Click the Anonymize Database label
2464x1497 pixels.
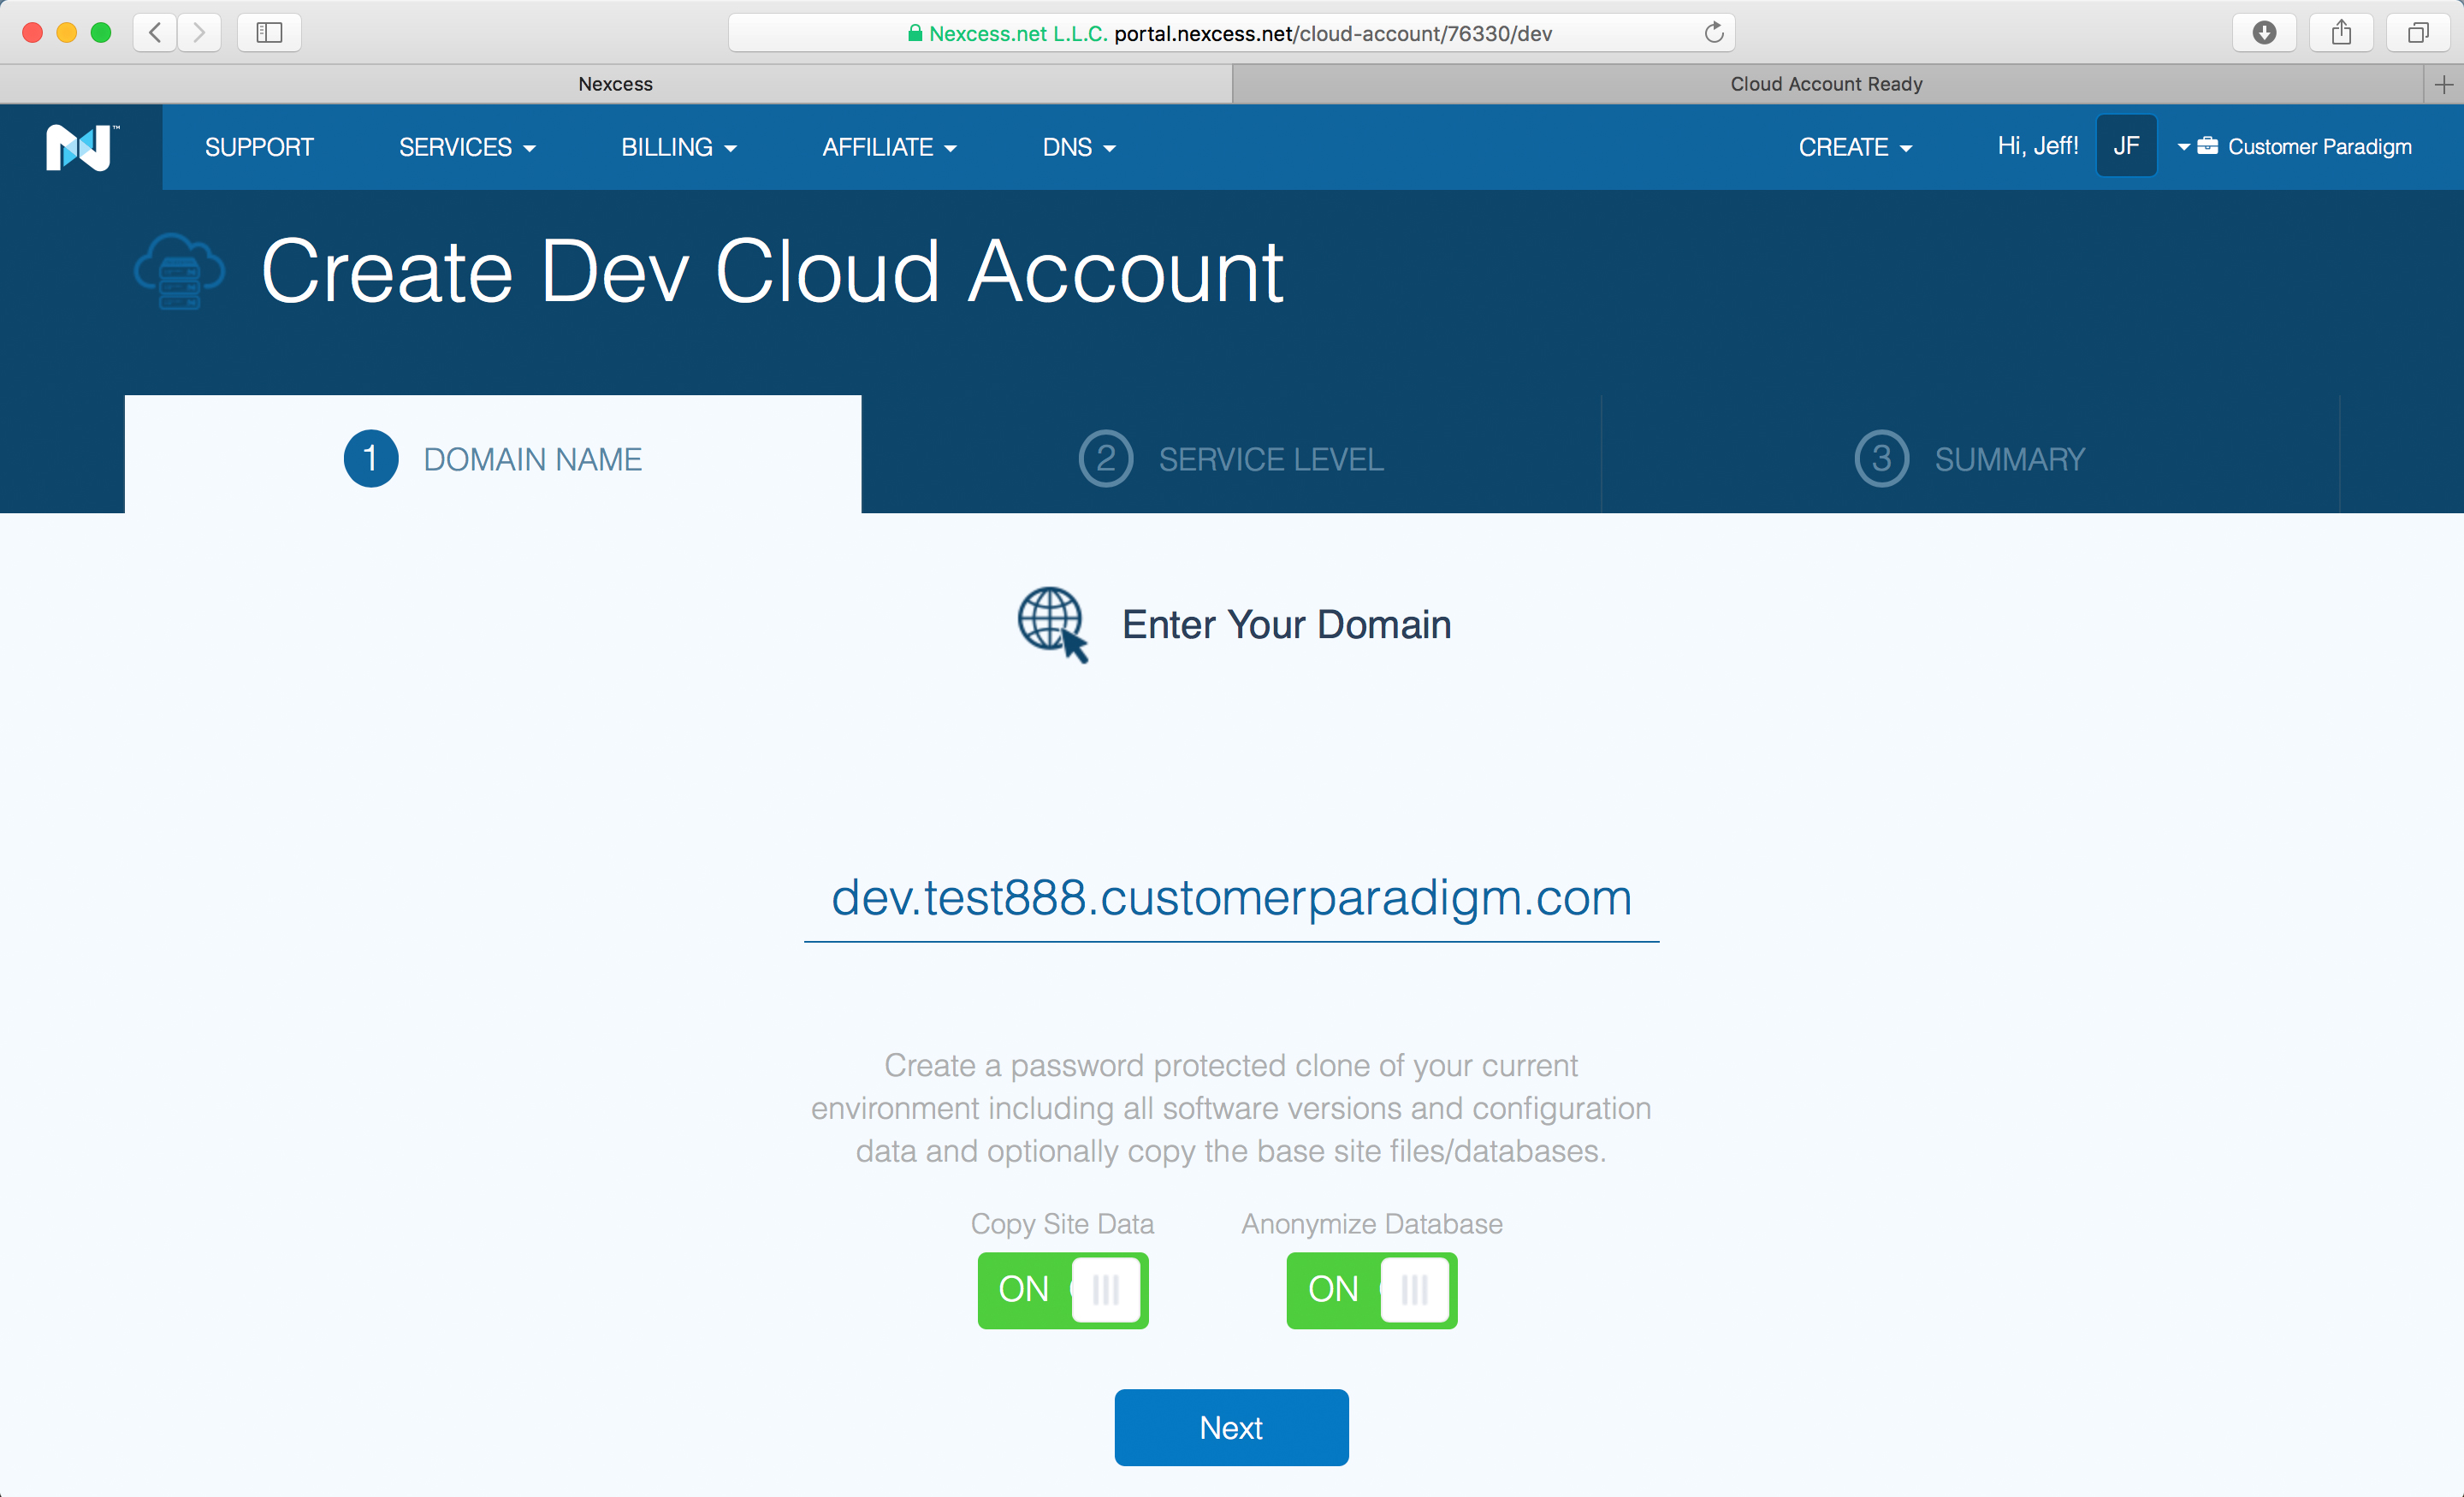coord(1372,1224)
